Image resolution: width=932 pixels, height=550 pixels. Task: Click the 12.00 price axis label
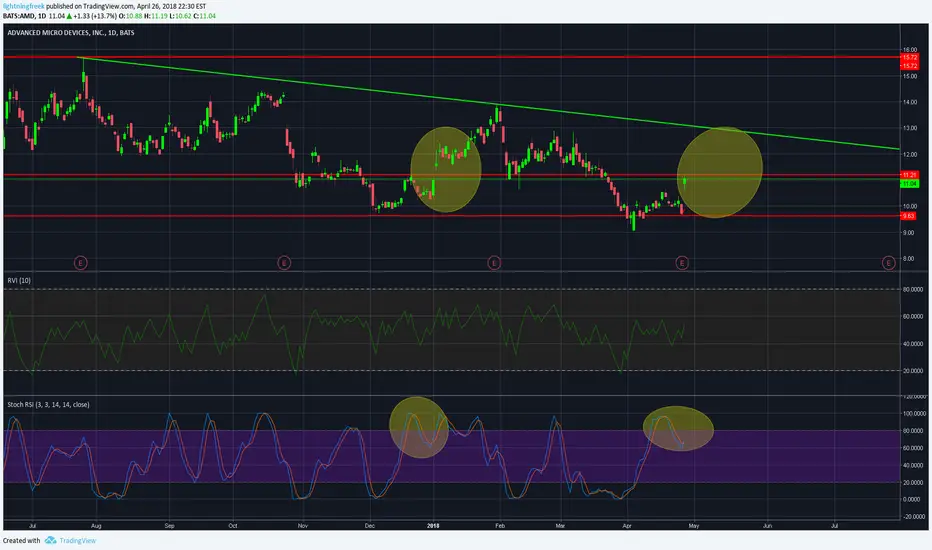coord(909,155)
